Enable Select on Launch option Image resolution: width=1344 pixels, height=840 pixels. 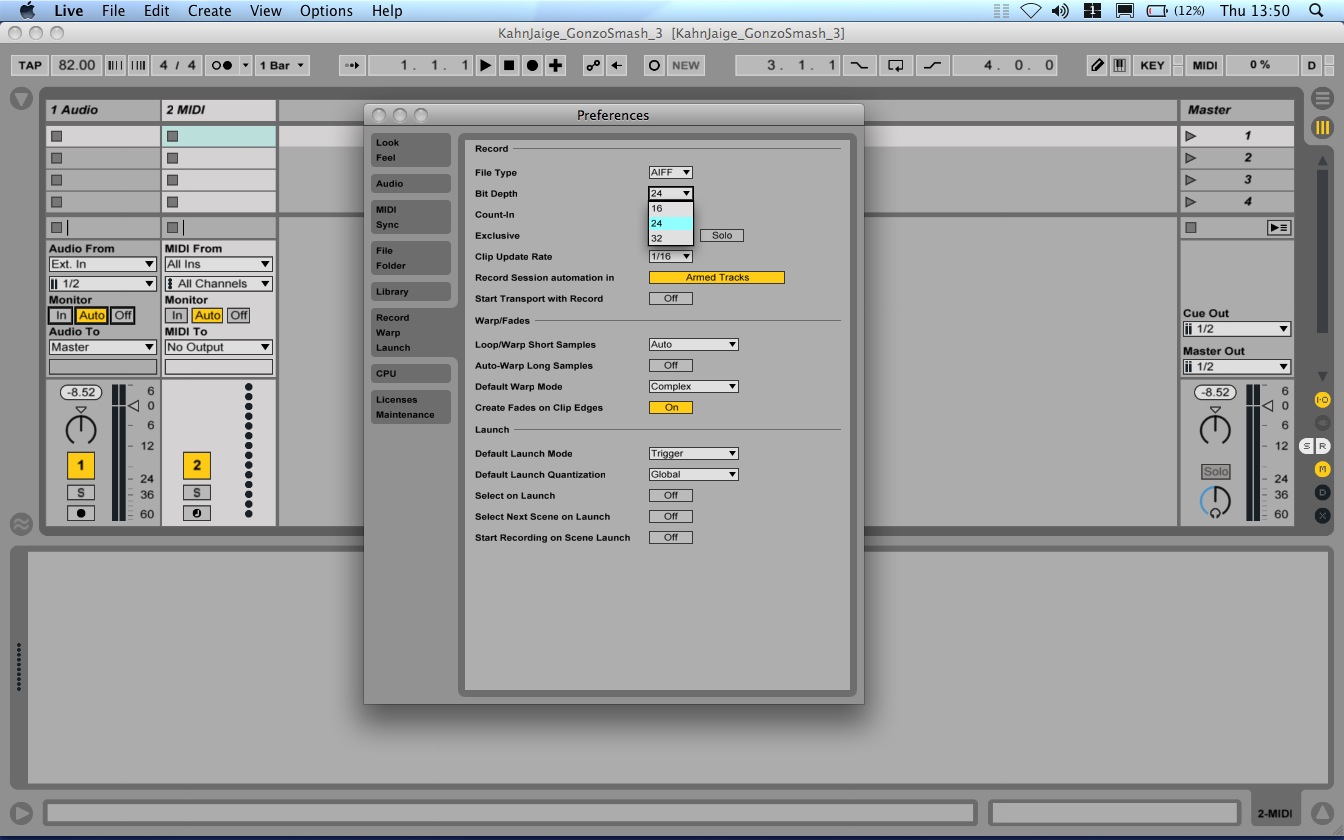pos(671,495)
